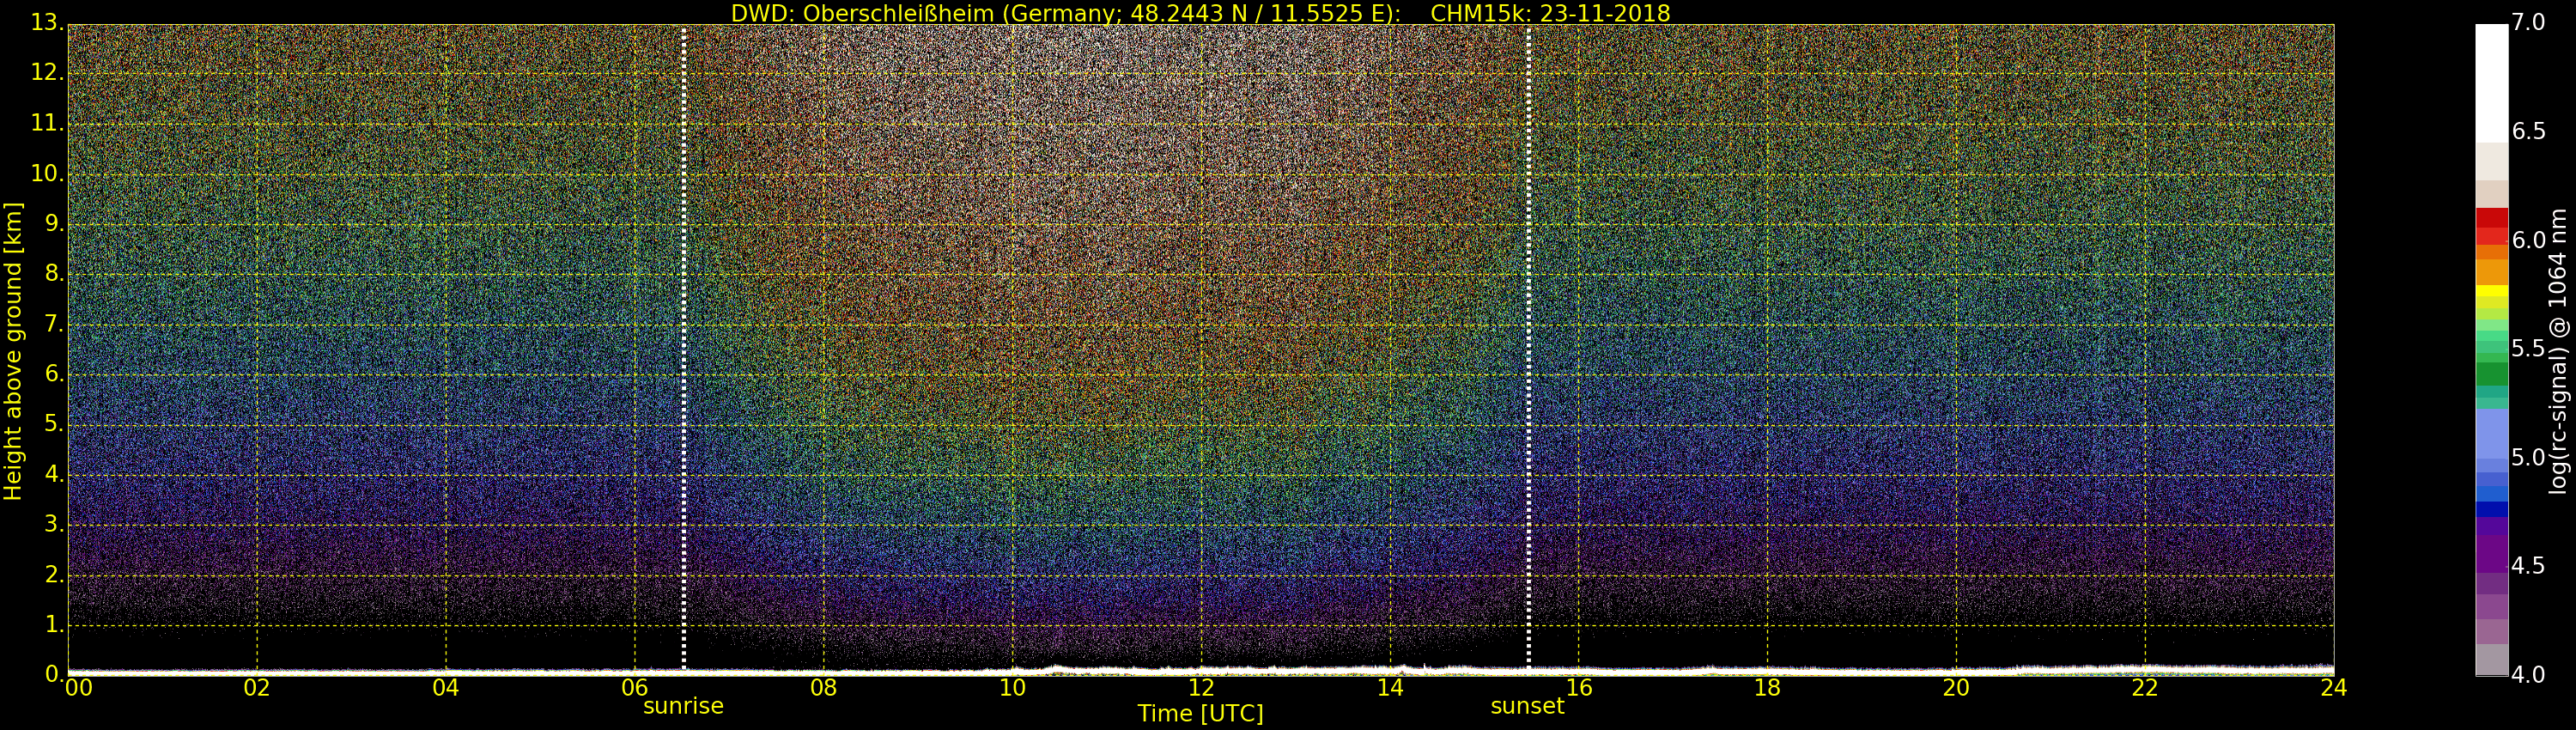The width and height of the screenshot is (2576, 730).
Task: Click the grey segment at the colorbar bottom
Action: coord(2491,660)
